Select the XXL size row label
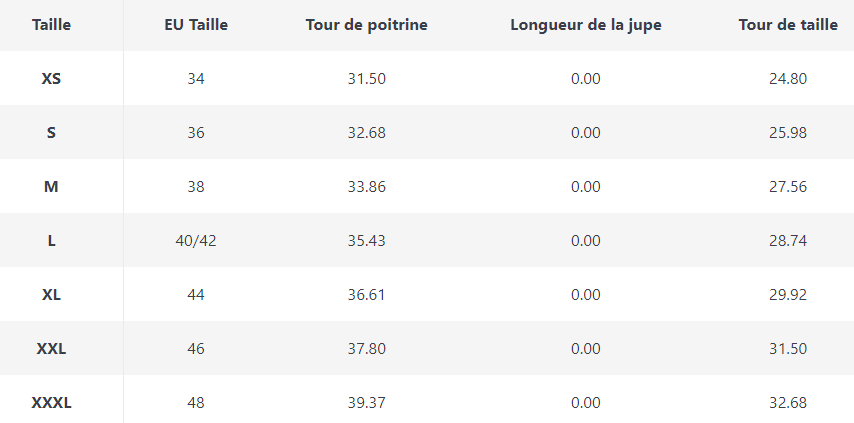 coord(51,349)
